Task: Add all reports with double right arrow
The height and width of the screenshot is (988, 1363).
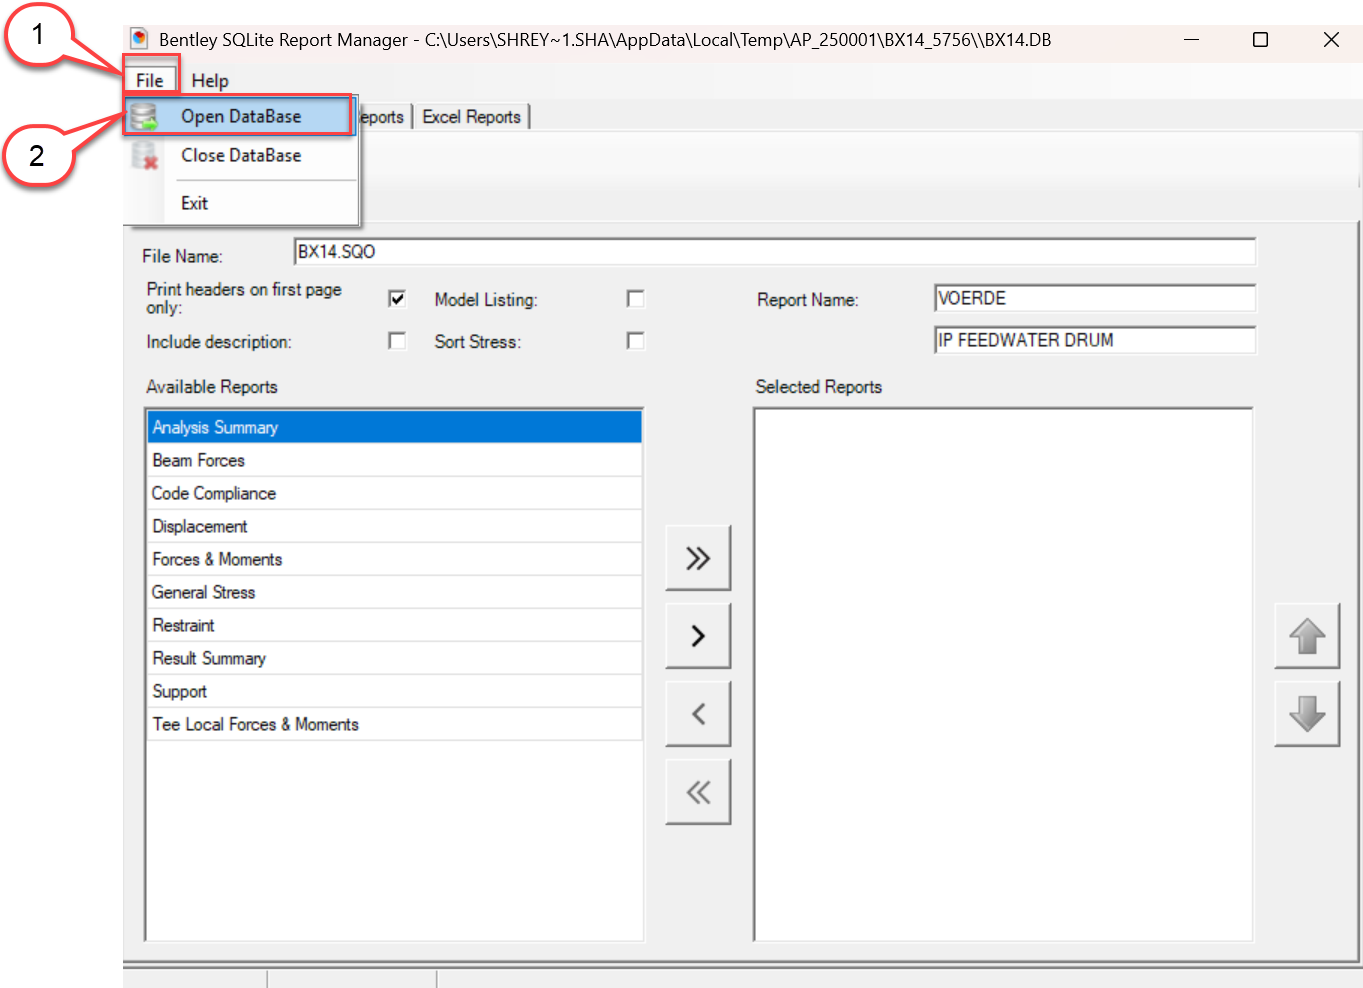Action: pos(698,557)
